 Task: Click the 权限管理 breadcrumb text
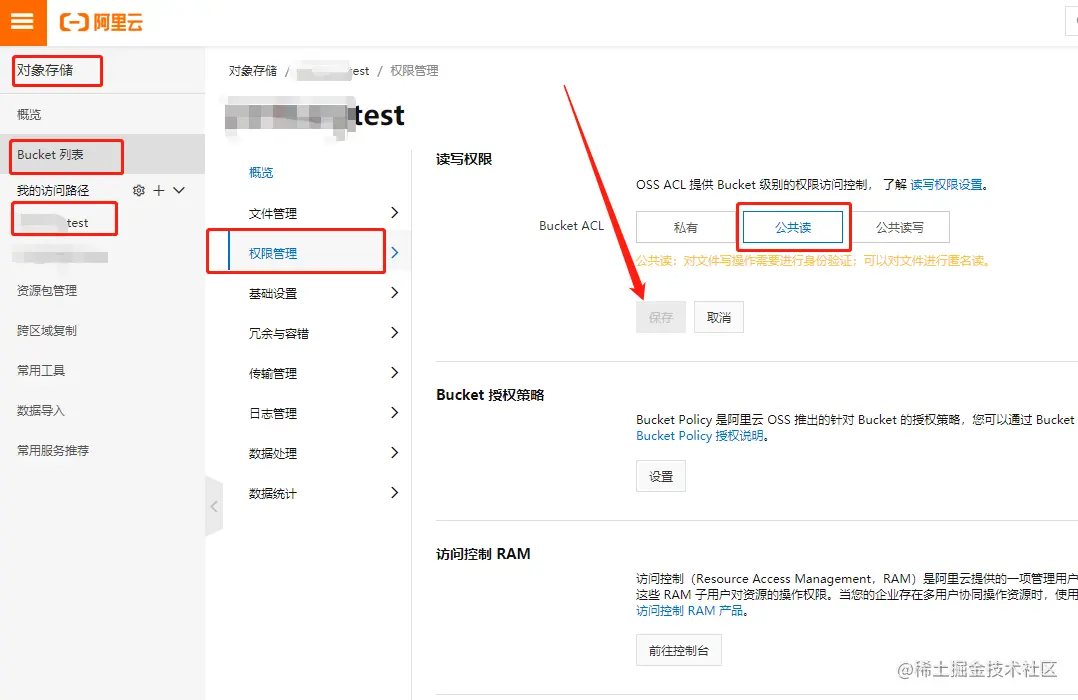coord(414,70)
